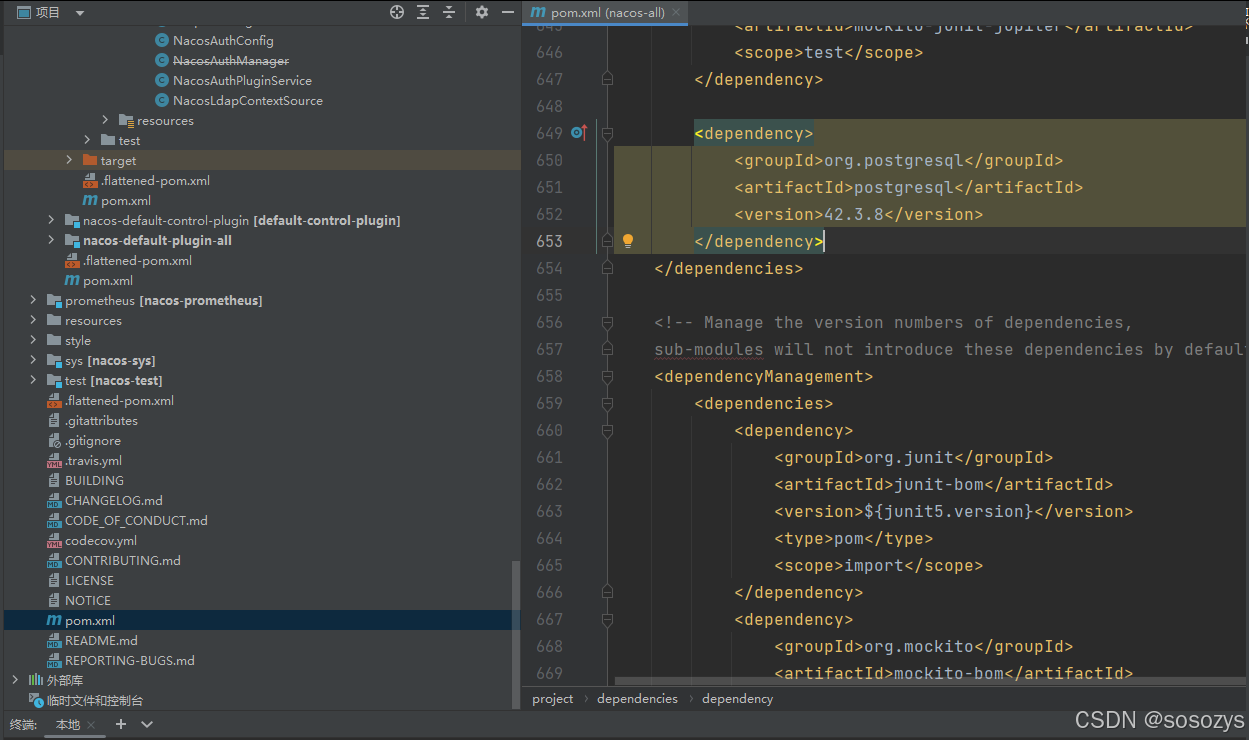
Task: Expand the target folder
Action: [69, 160]
